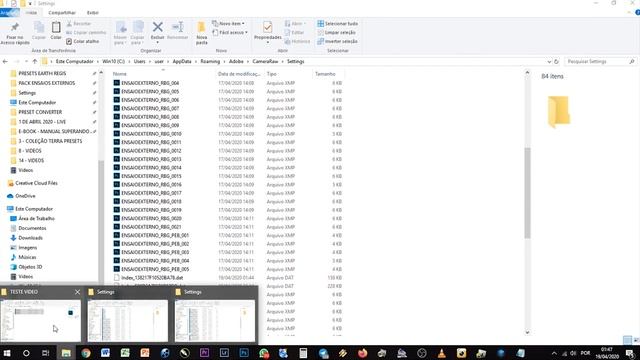
Task: Click Colar atalho in the ribbon
Action: pos(82,41)
